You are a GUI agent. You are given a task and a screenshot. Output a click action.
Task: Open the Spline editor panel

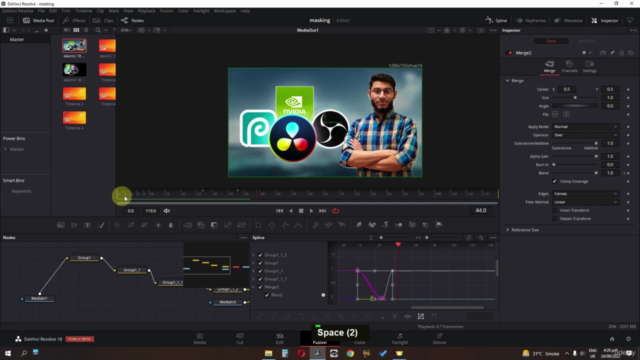(496, 20)
